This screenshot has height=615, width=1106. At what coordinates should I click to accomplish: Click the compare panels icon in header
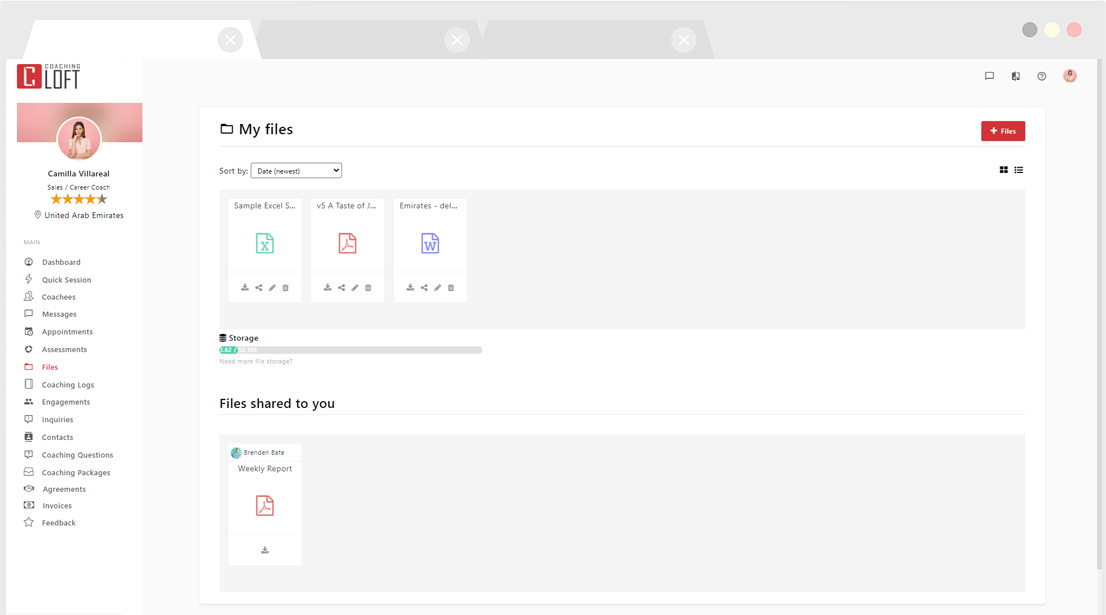pyautogui.click(x=1015, y=76)
